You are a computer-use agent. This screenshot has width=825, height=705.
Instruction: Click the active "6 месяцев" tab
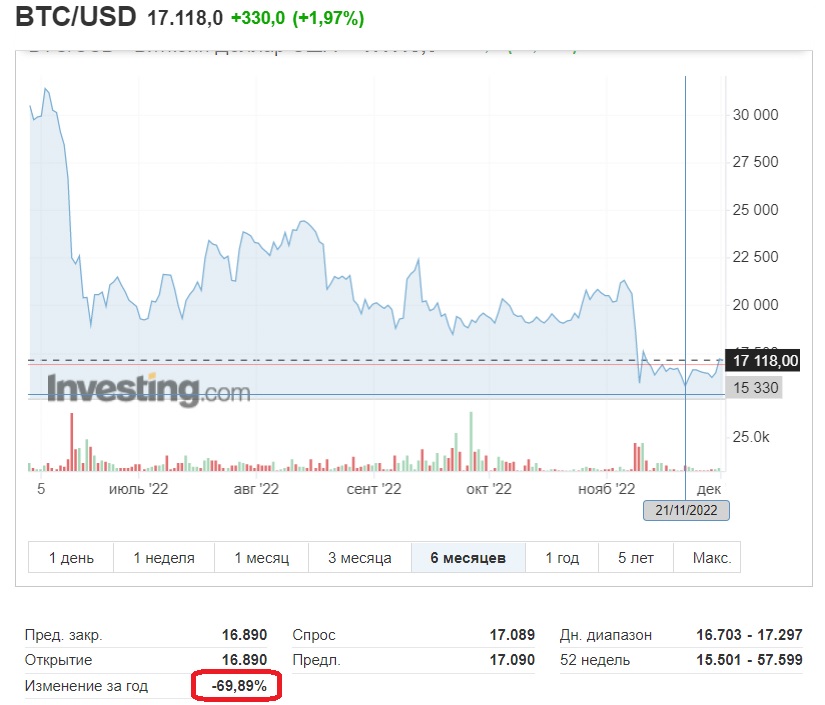pyautogui.click(x=468, y=558)
